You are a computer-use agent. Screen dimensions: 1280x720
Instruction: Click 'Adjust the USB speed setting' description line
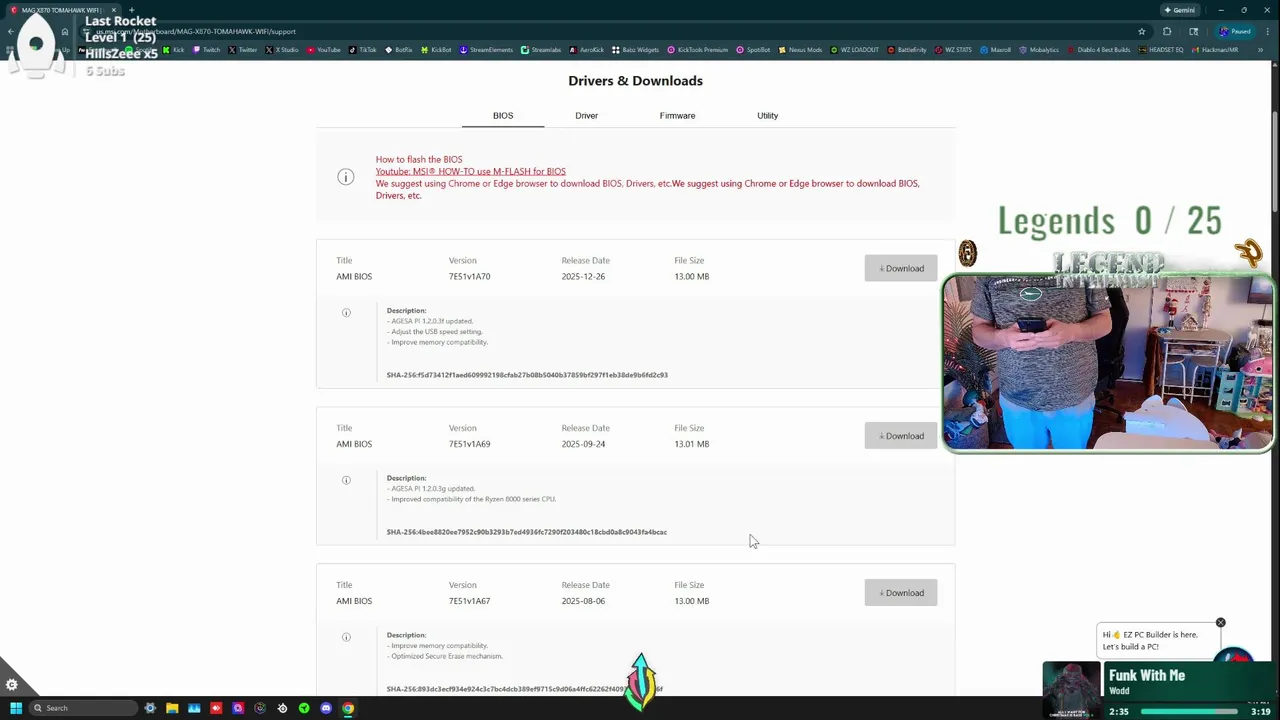point(437,332)
